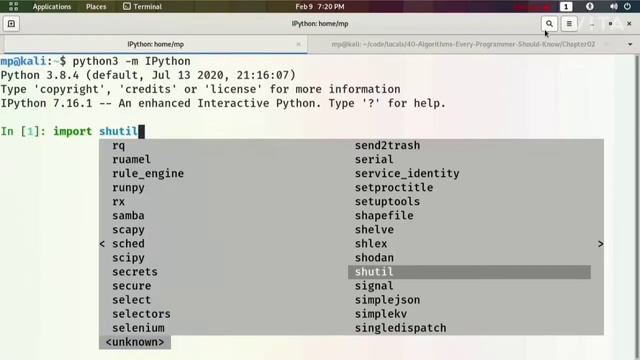Viewport: 640px width, 360px height.
Task: Select 'rq' in completion list
Action: click(x=118, y=146)
